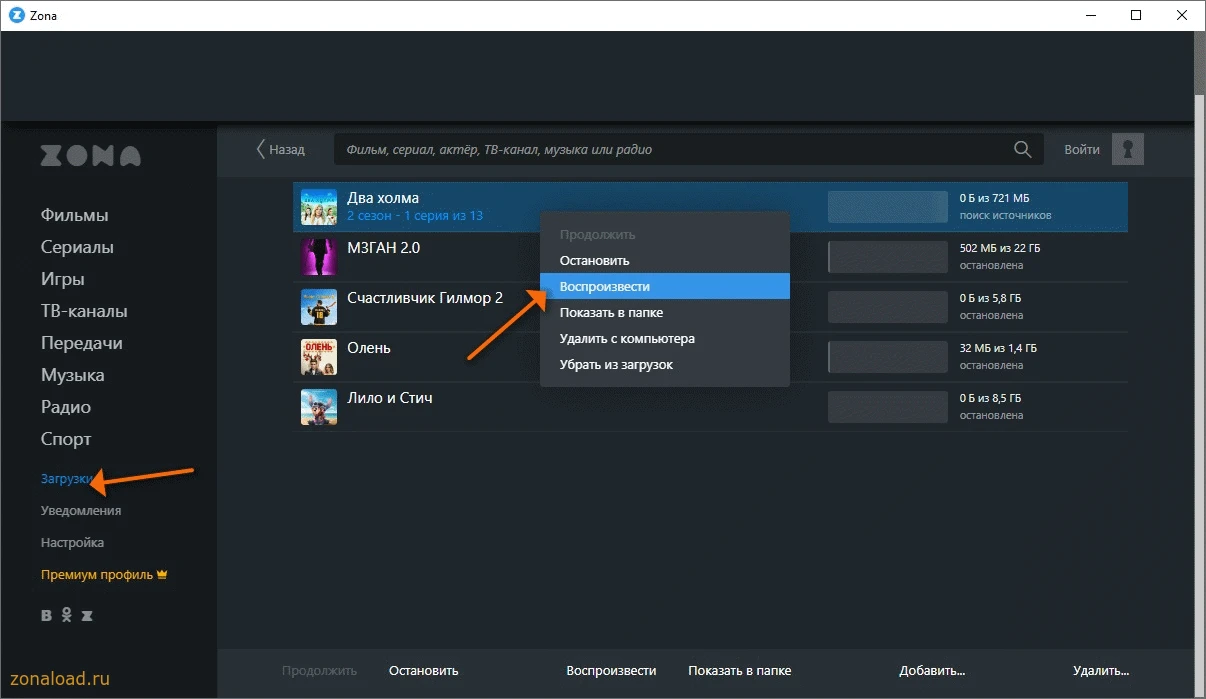This screenshot has width=1206, height=699.
Task: Click the Счастливчик Гилмор 2 progress bar
Action: click(888, 307)
